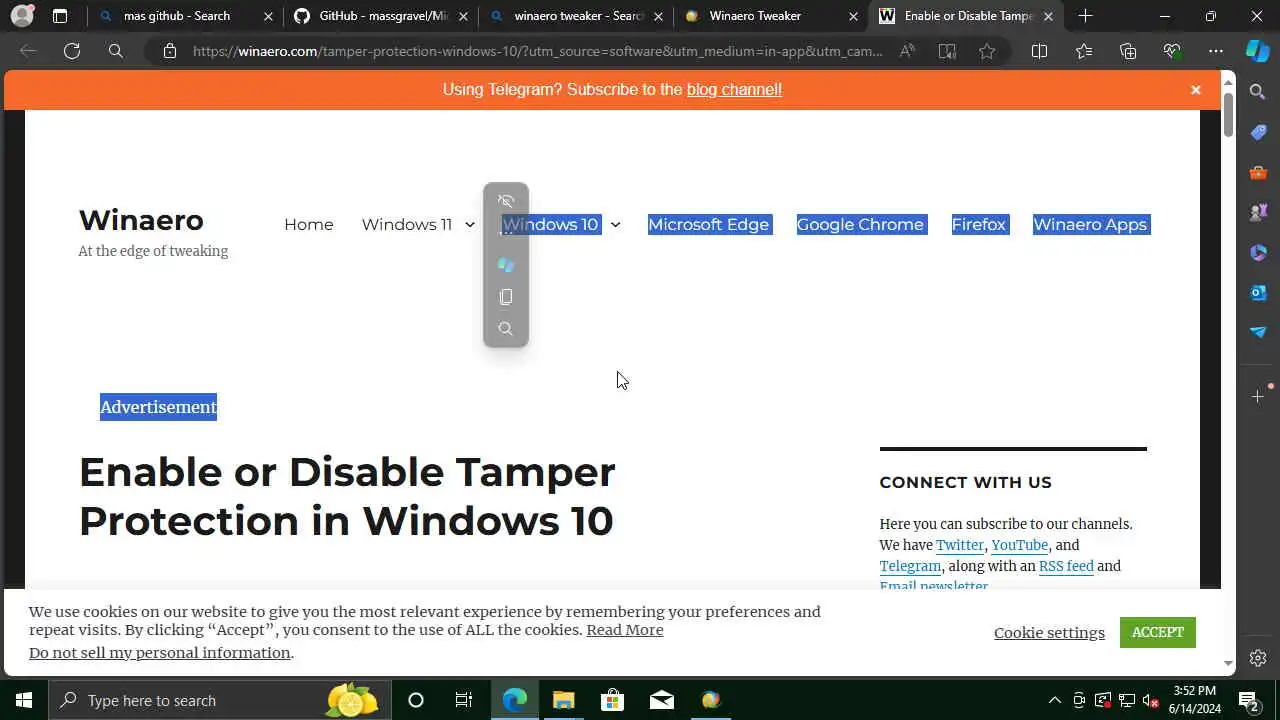The height and width of the screenshot is (720, 1280).
Task: Enter Immersive Reader from the address bar
Action: tap(947, 51)
